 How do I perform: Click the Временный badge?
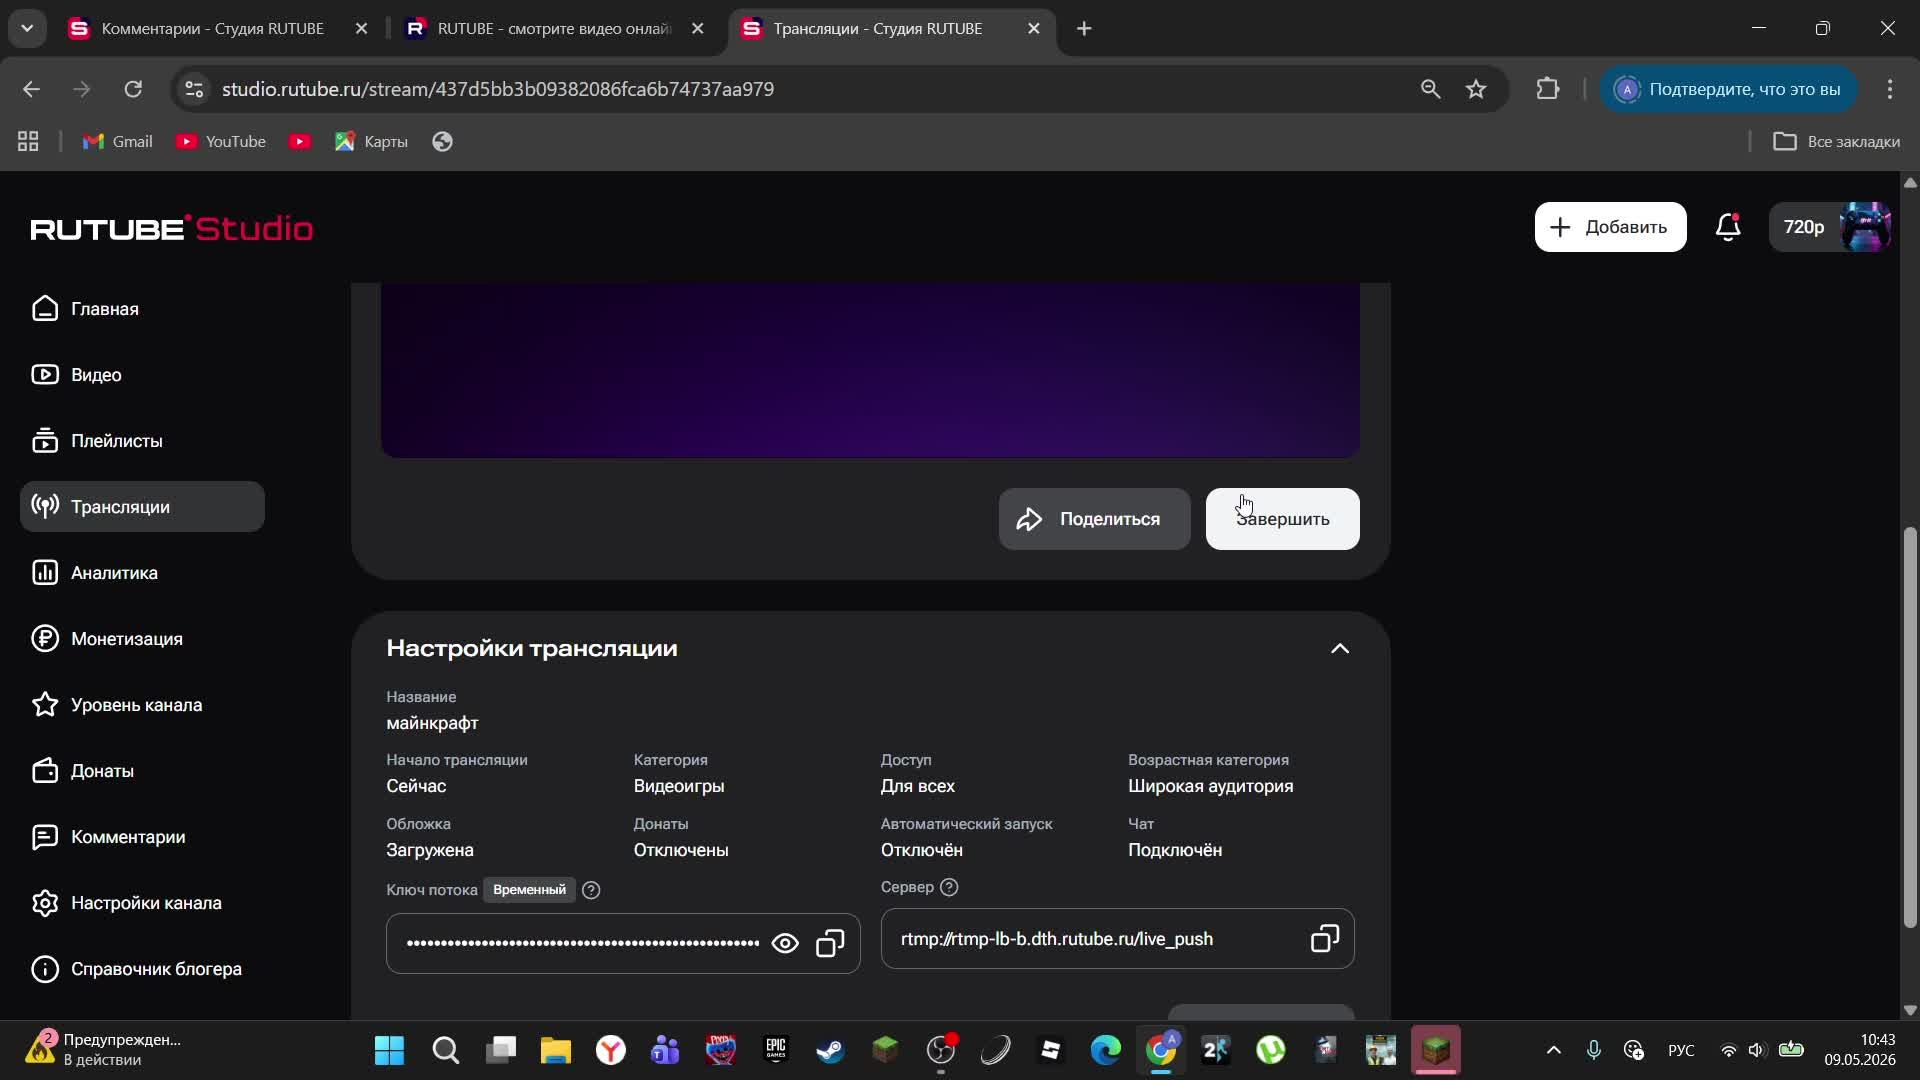click(x=529, y=890)
